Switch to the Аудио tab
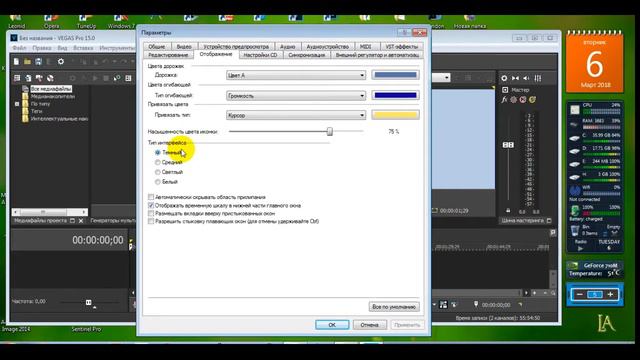The width and height of the screenshot is (640, 360). point(287,47)
